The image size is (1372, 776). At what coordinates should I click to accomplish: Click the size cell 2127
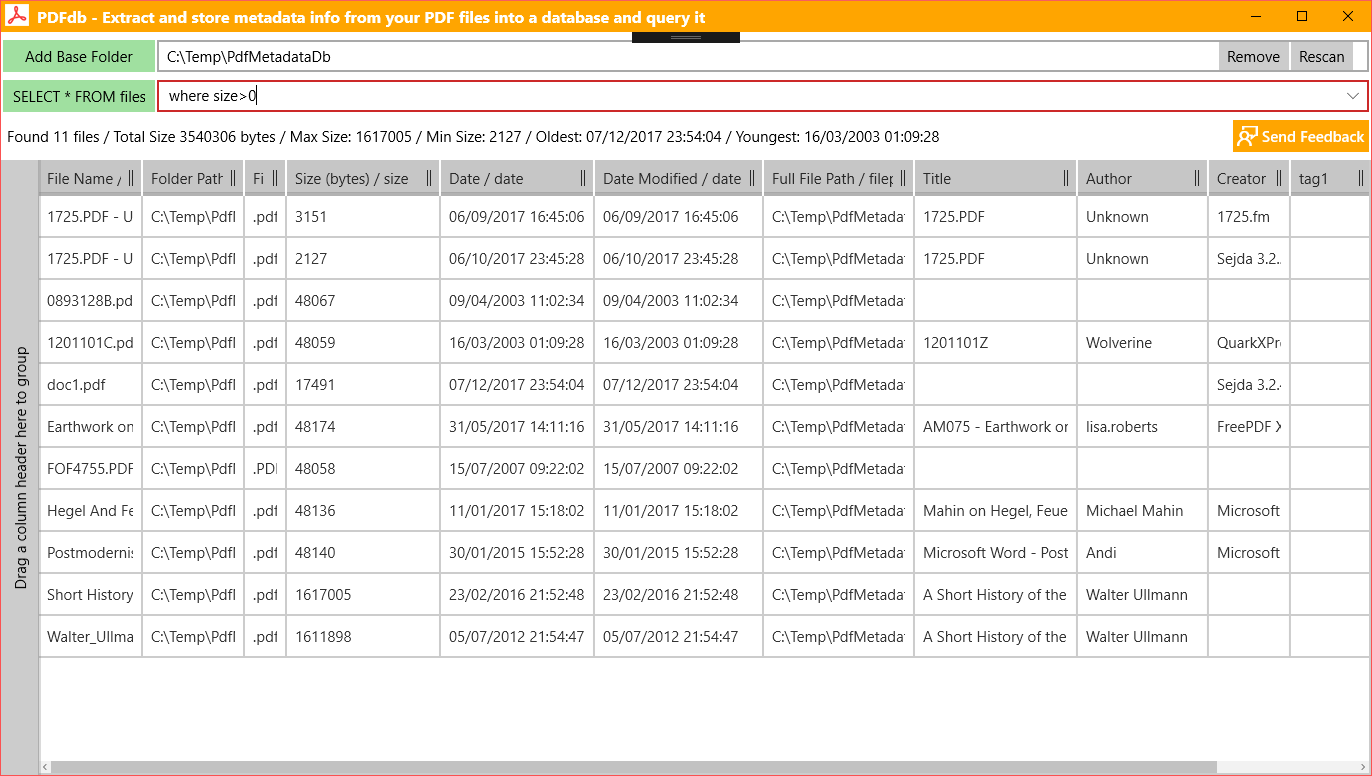pyautogui.click(x=363, y=259)
